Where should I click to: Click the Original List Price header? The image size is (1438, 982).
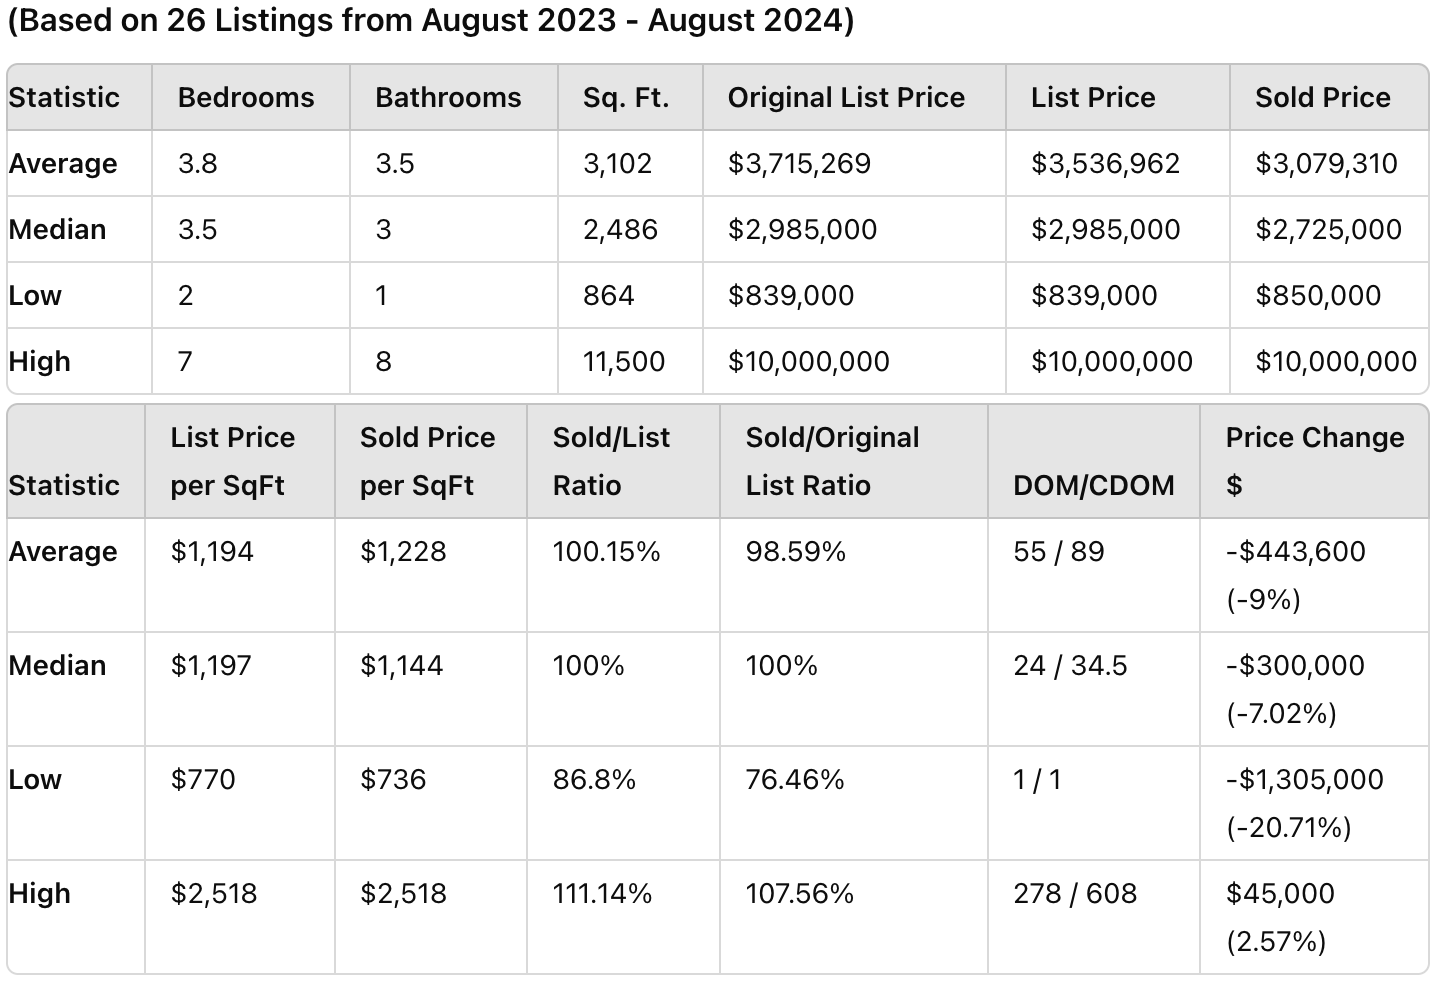pyautogui.click(x=846, y=97)
